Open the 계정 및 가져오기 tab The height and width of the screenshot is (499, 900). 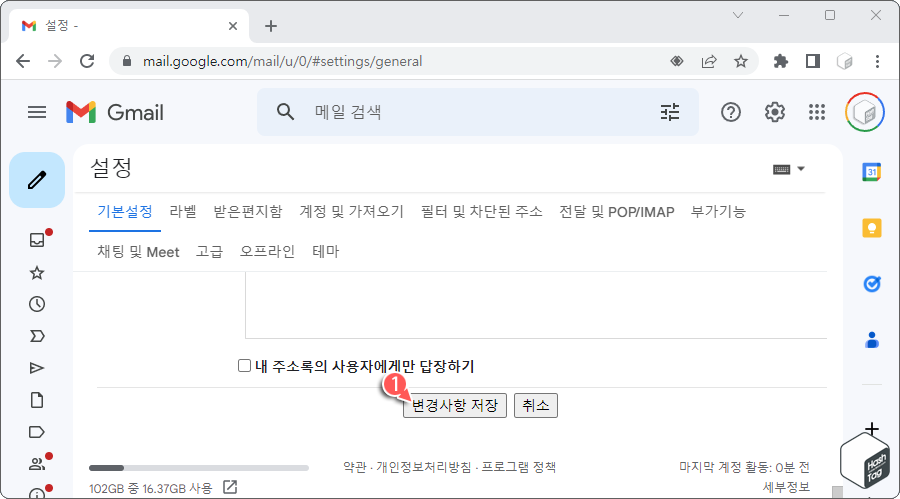pos(352,212)
